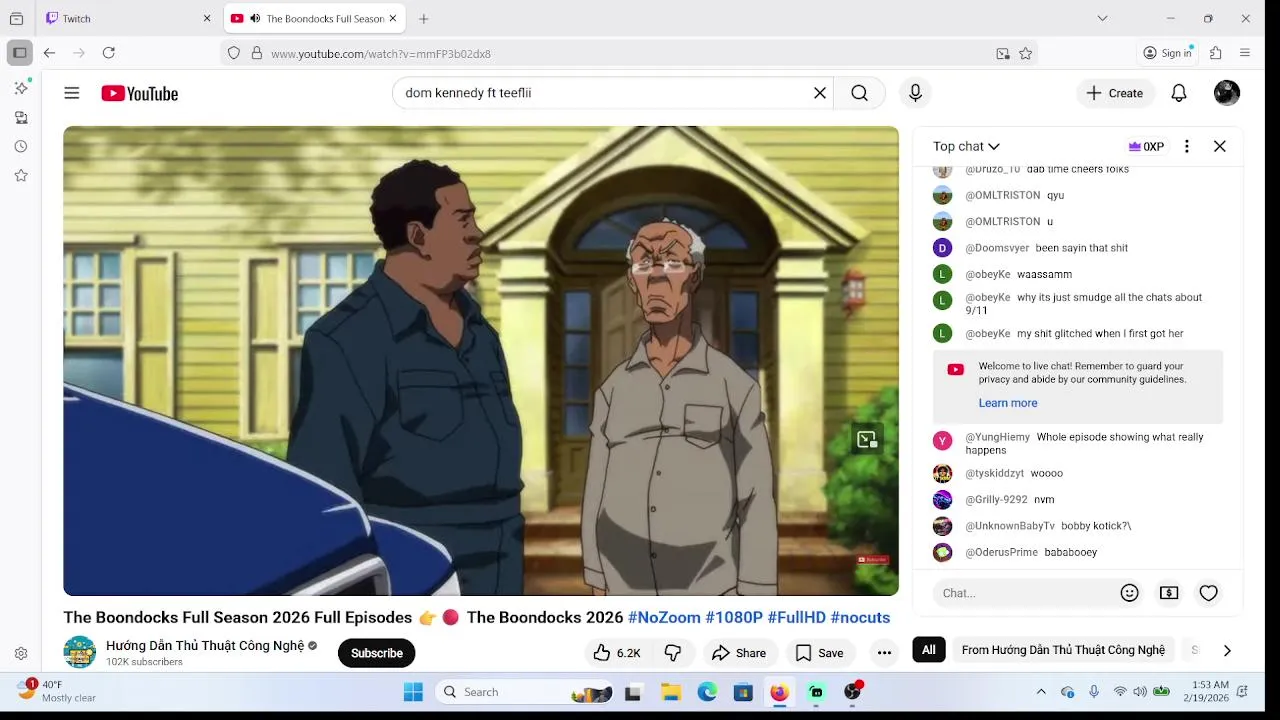Open File Explorer from taskbar
This screenshot has width=1280, height=720.
coord(671,692)
